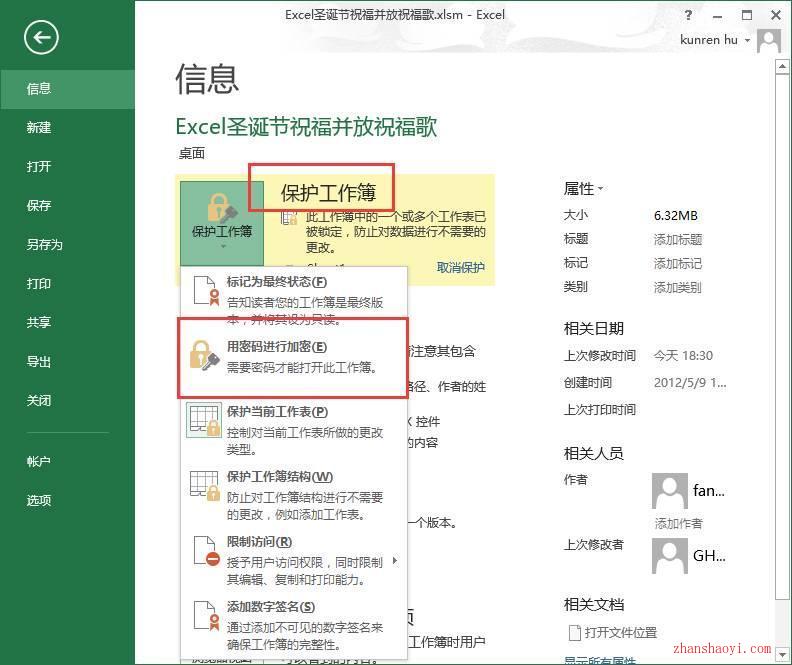This screenshot has width=792, height=665.
Task: Click the scrollbar up arrow
Action: pyautogui.click(x=782, y=66)
